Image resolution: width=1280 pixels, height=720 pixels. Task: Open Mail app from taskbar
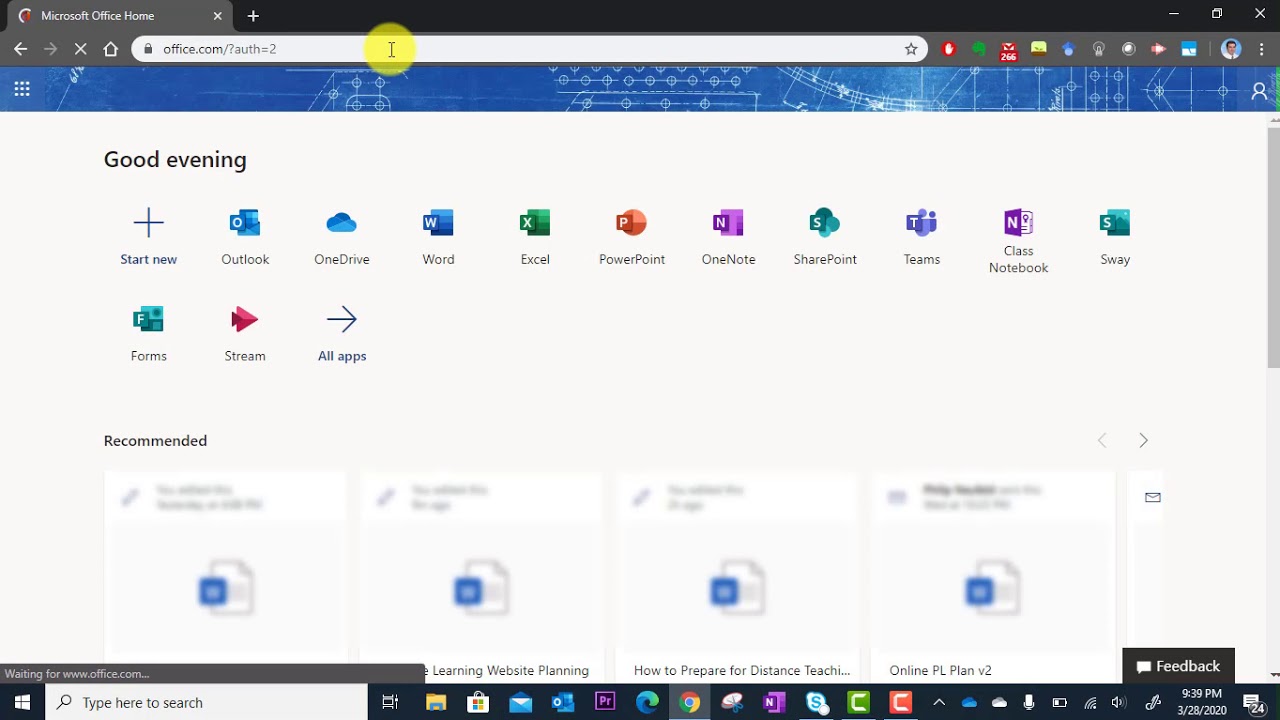[520, 702]
